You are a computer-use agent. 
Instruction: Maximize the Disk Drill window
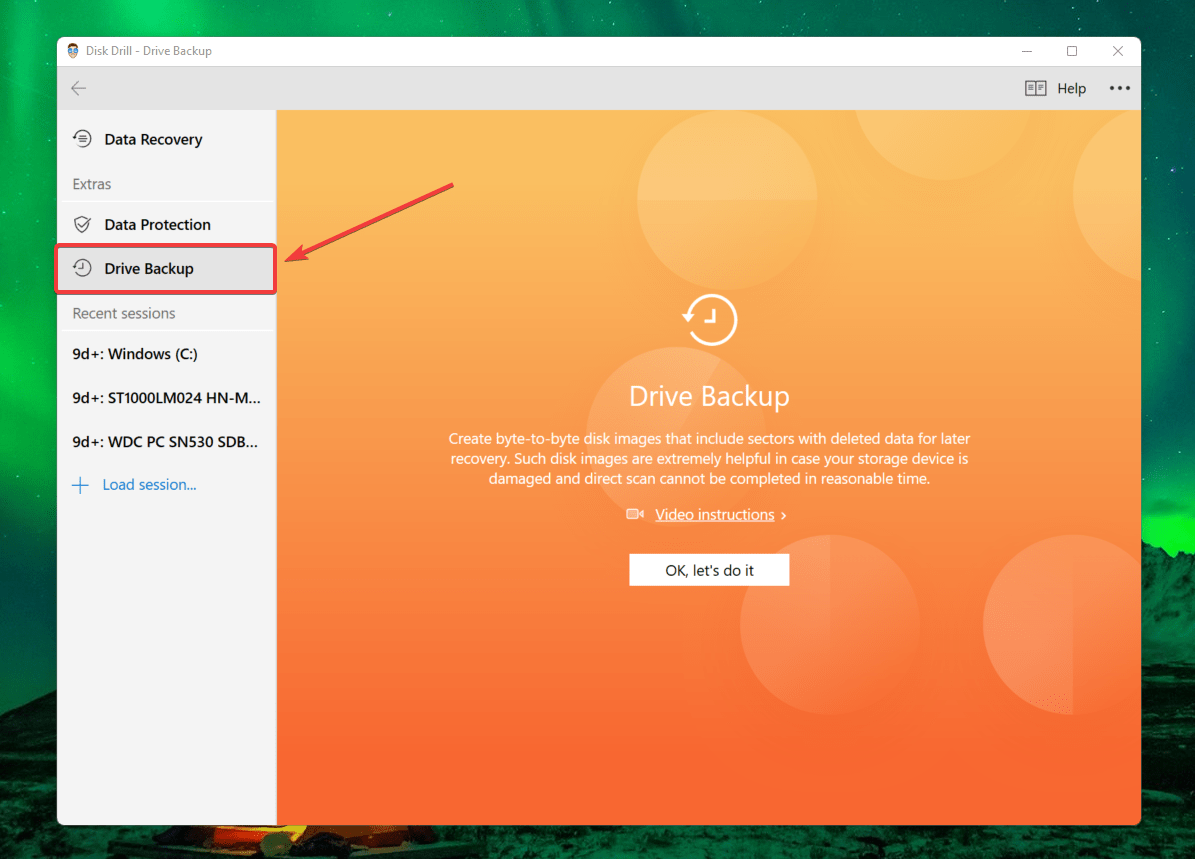[x=1072, y=51]
